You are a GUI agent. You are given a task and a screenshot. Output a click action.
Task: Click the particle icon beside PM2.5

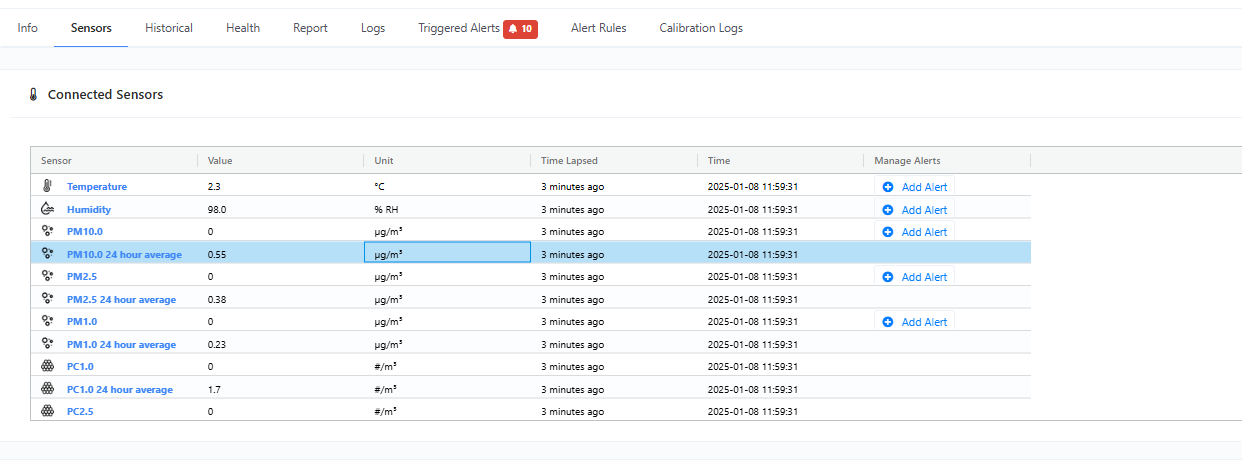tap(47, 276)
